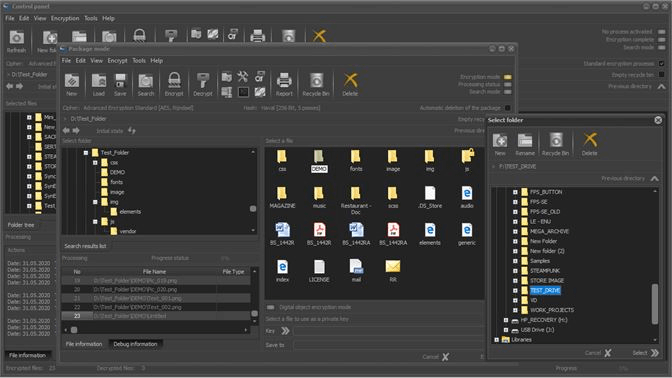Select the index web file icon

[x=282, y=271]
